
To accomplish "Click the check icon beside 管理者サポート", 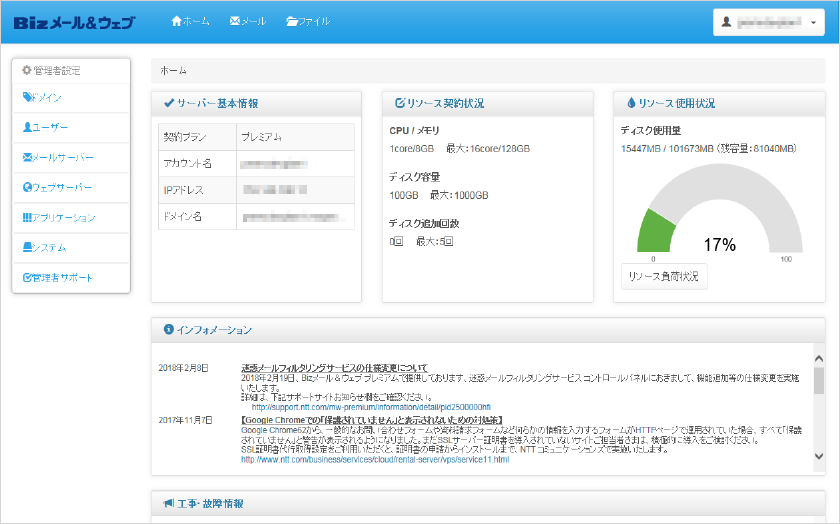I will (x=27, y=278).
